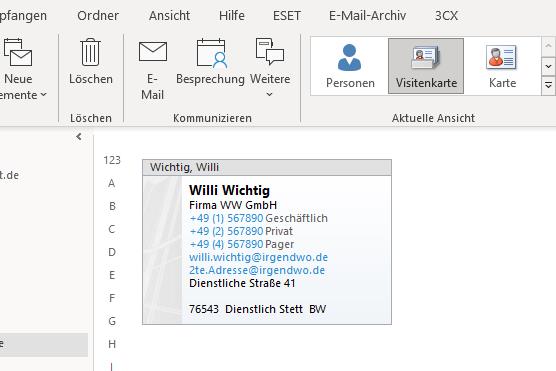Viewport: 556px width, 371px height.
Task: Jump to contacts starting with A
Action: 112,183
